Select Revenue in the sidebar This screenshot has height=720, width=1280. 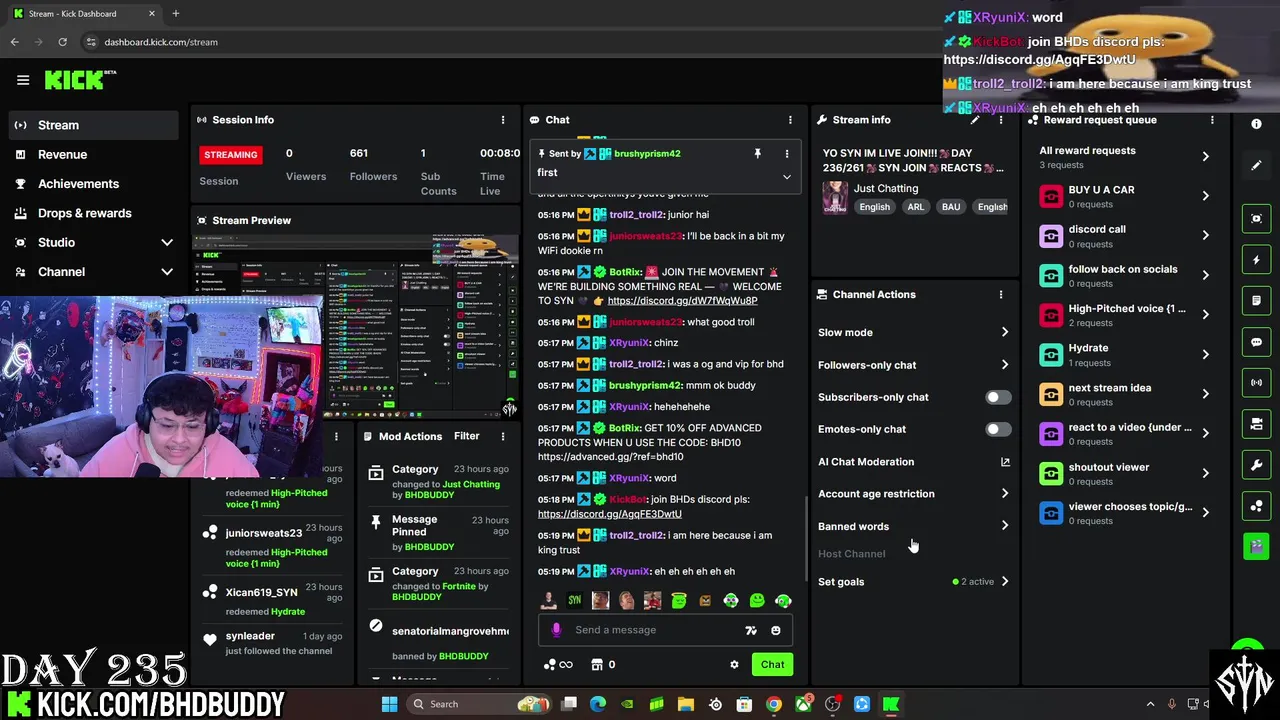pyautogui.click(x=93, y=154)
